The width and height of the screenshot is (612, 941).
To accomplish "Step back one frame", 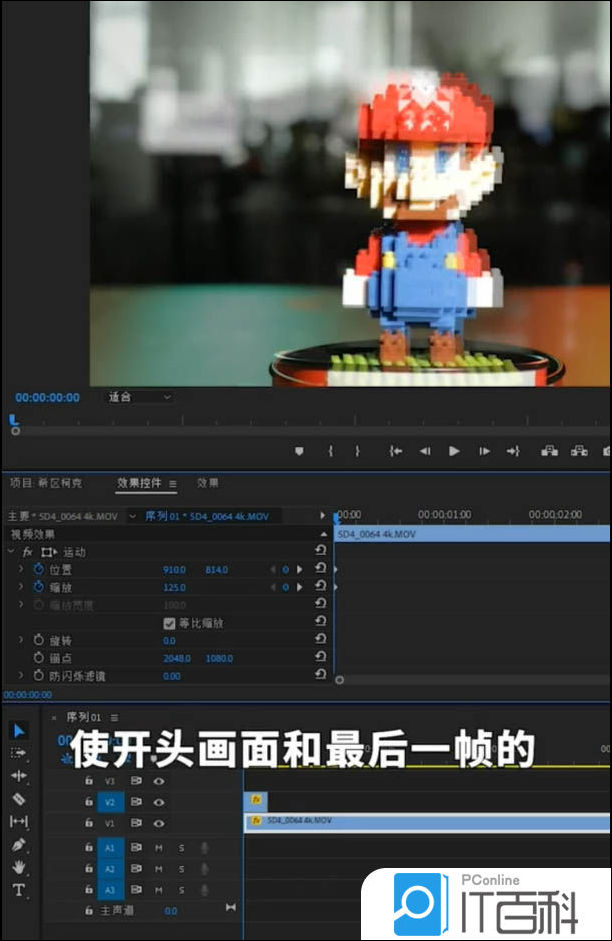I will click(x=425, y=451).
